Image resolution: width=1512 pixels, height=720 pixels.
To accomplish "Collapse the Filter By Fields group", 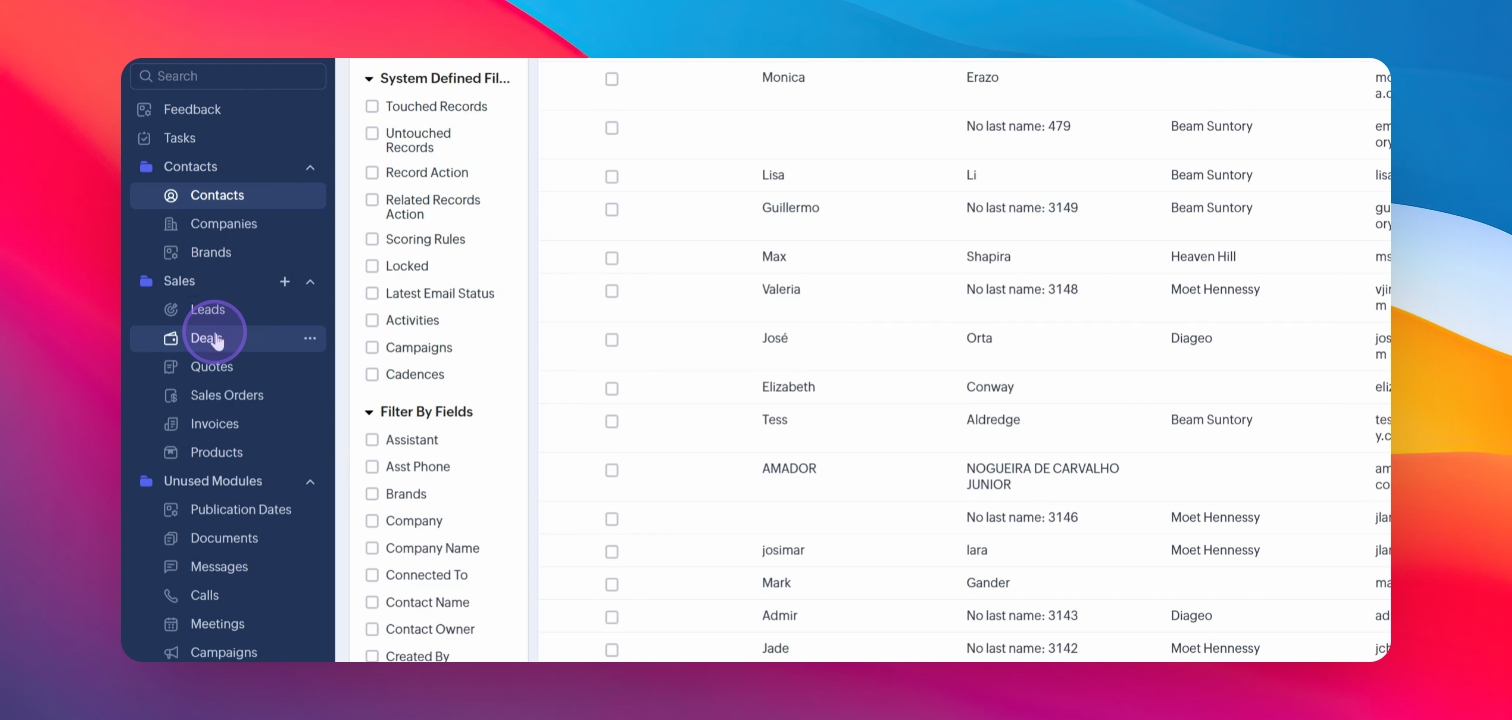I will pyautogui.click(x=369, y=412).
